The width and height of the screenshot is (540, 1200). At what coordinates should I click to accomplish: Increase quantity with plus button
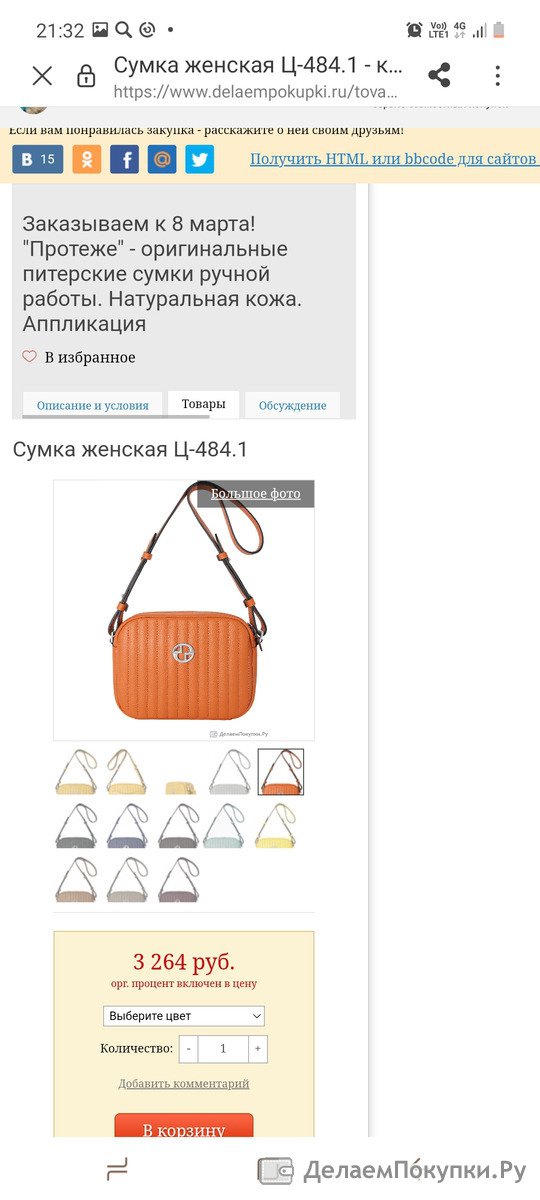(258, 1049)
